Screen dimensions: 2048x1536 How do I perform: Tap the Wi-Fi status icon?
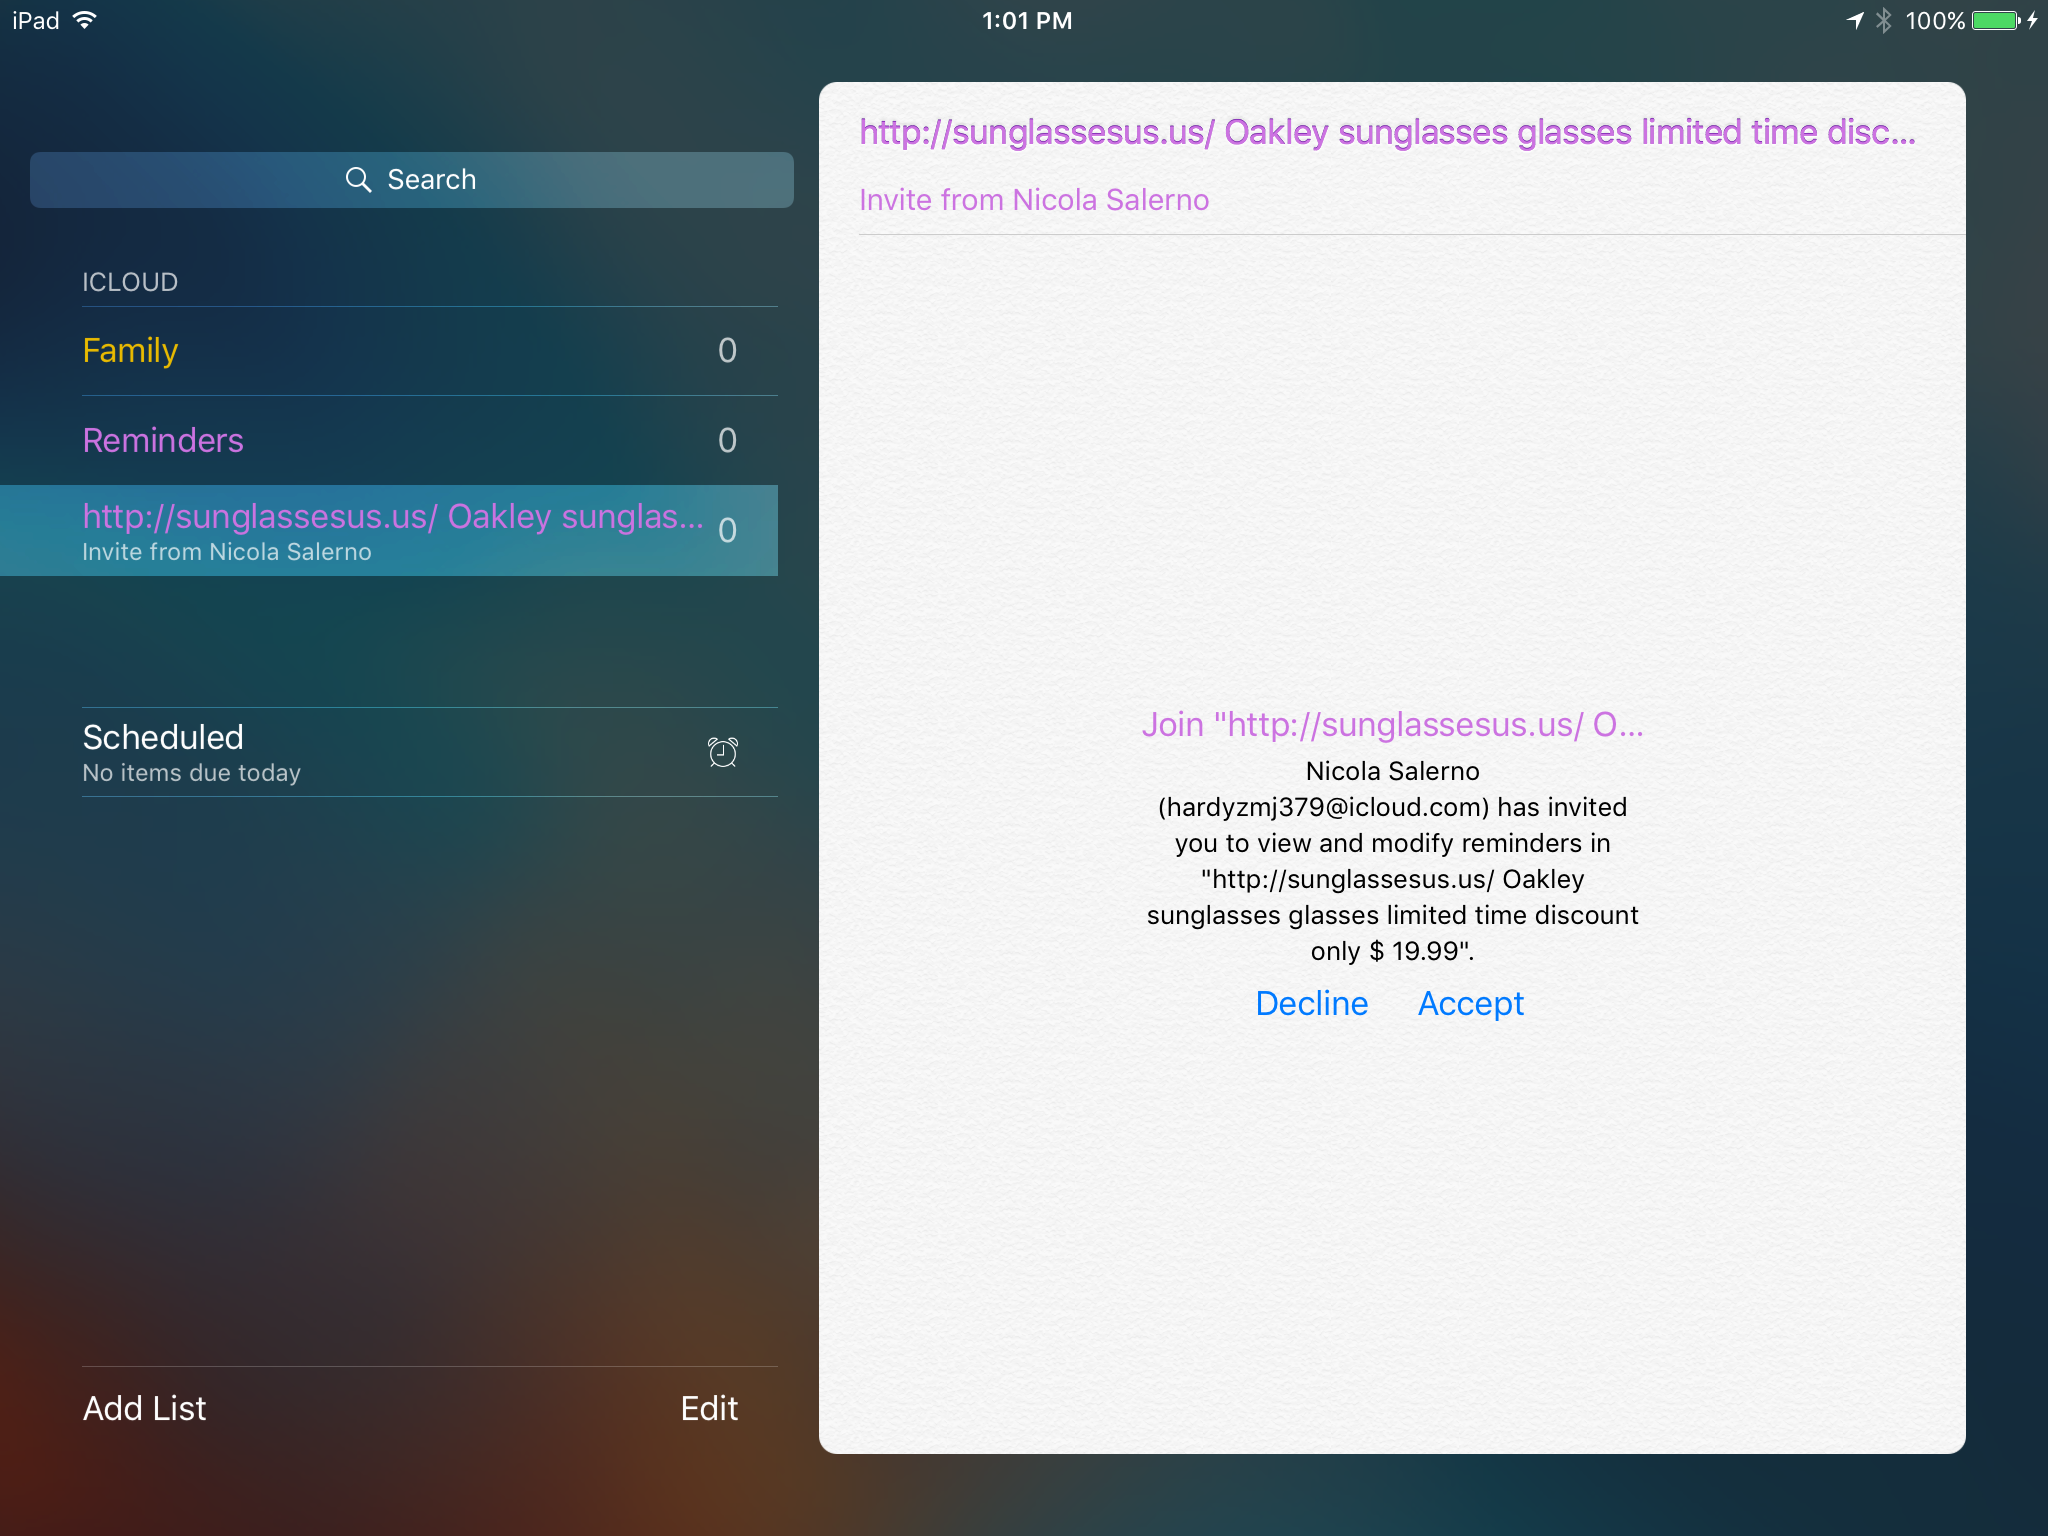point(86,20)
